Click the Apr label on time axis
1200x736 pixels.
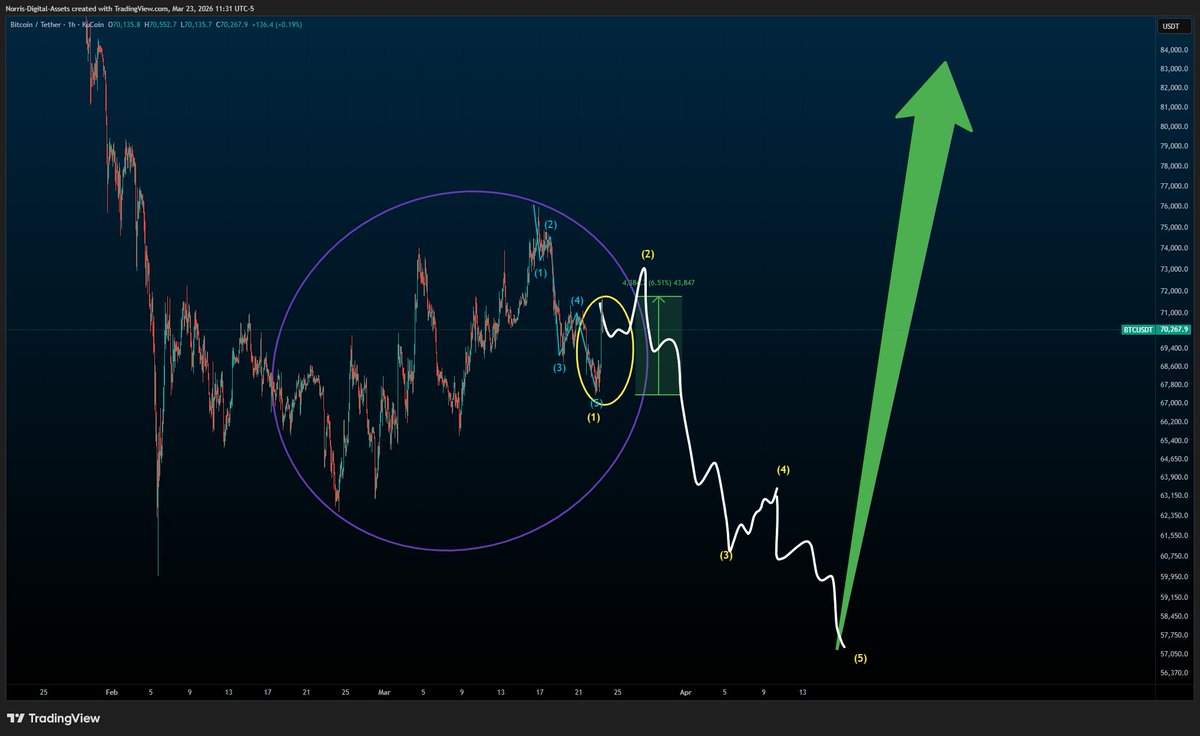(685, 692)
